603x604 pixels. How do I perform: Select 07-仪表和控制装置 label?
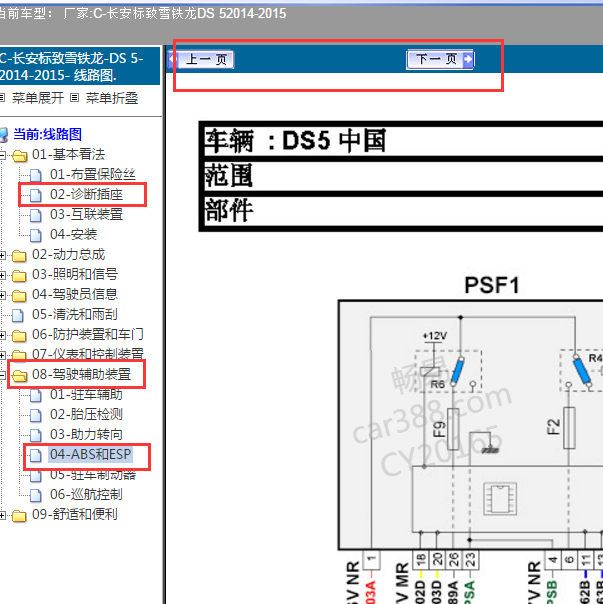[x=88, y=354]
